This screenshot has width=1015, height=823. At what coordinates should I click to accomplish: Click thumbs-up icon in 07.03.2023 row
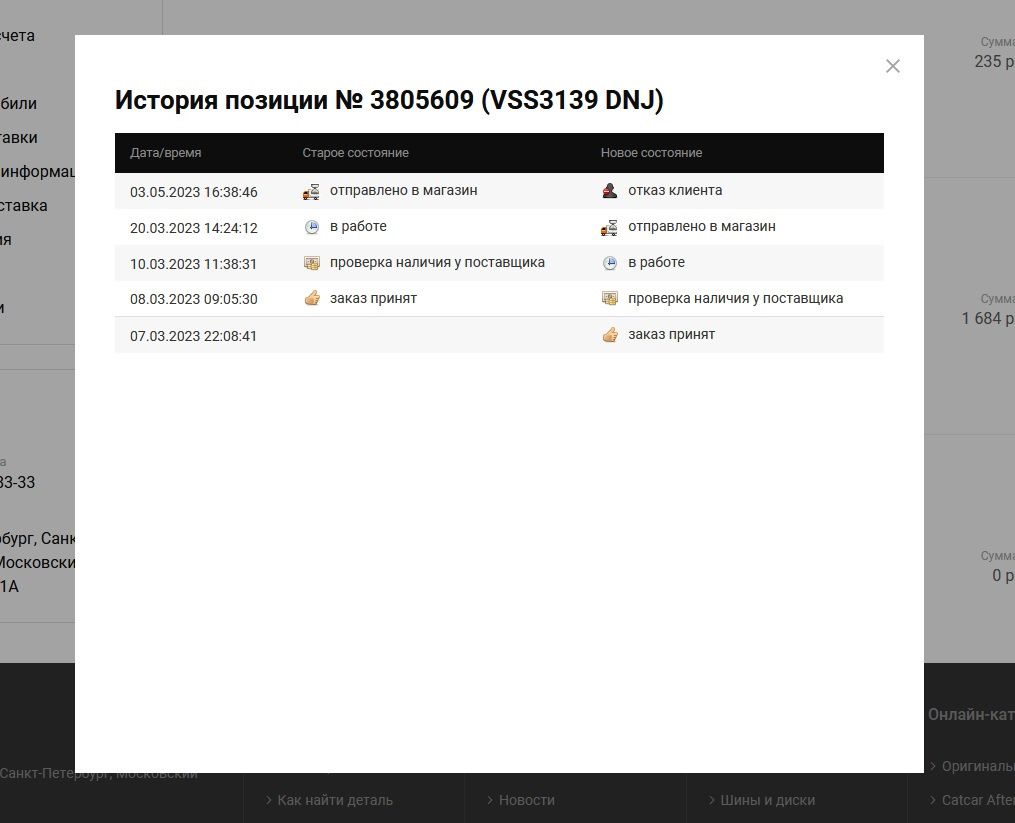click(x=610, y=335)
